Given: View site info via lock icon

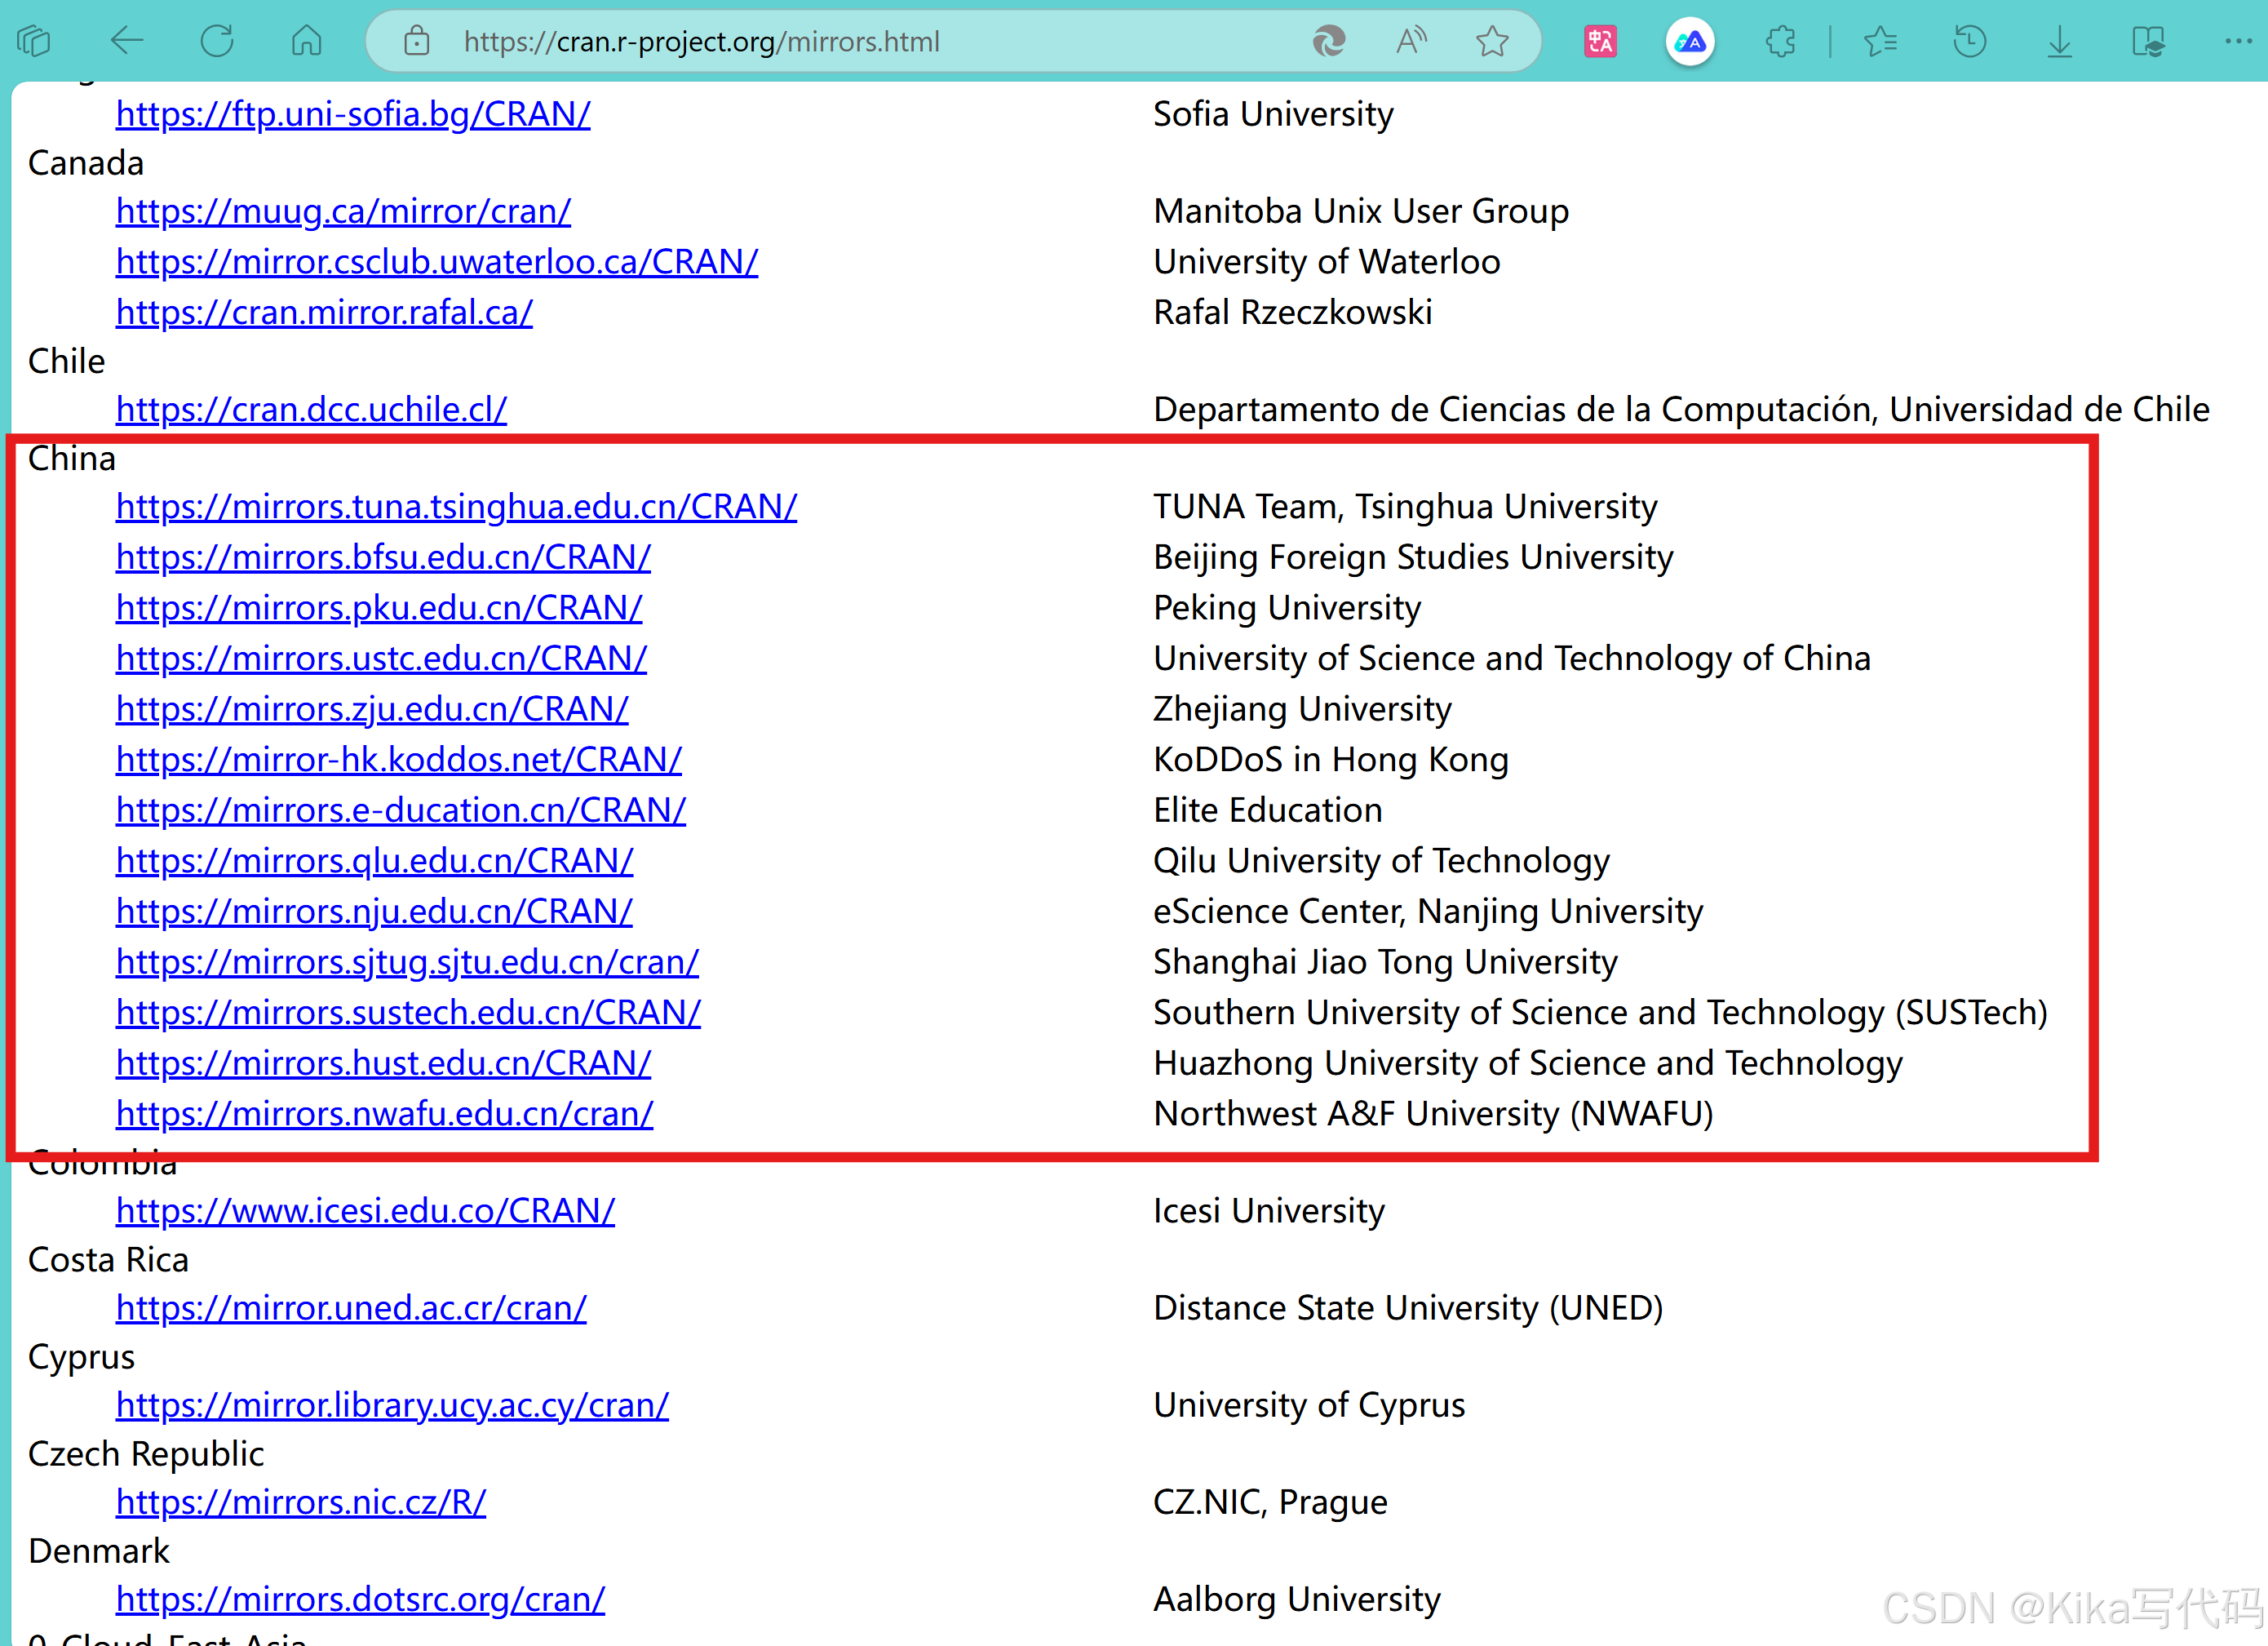Looking at the screenshot, I should click(x=416, y=41).
